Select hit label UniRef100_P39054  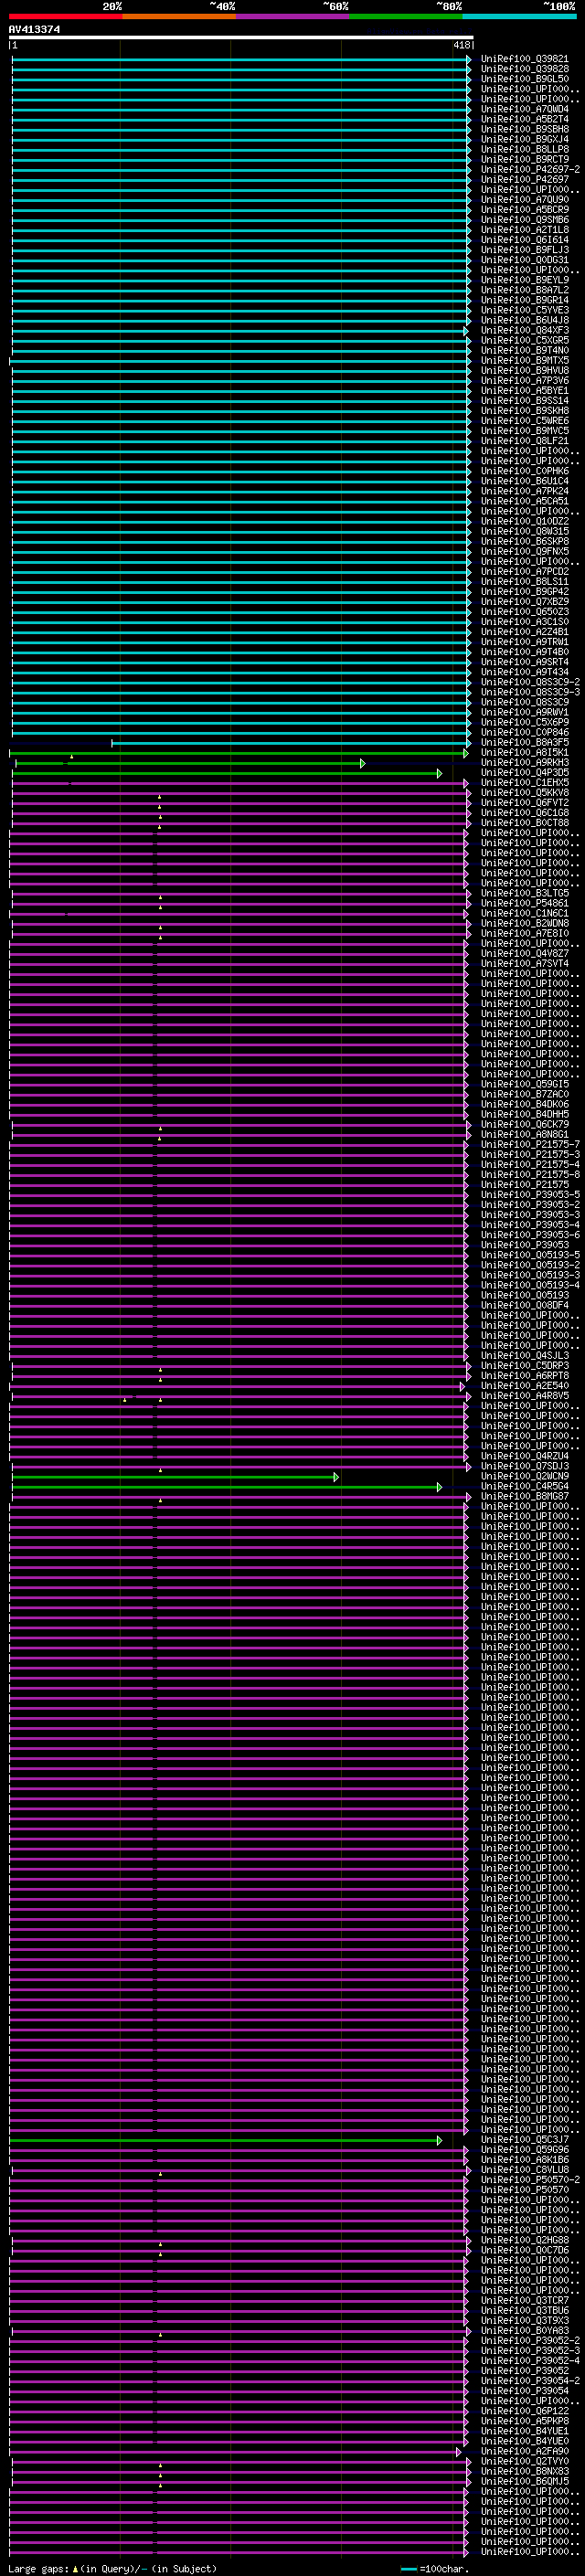pyautogui.click(x=525, y=2392)
